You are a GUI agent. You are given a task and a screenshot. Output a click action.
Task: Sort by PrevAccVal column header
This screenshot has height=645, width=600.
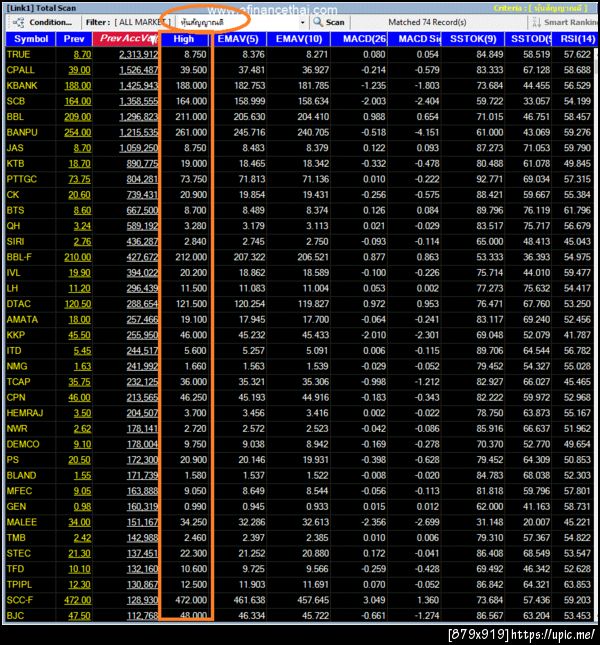(x=126, y=39)
